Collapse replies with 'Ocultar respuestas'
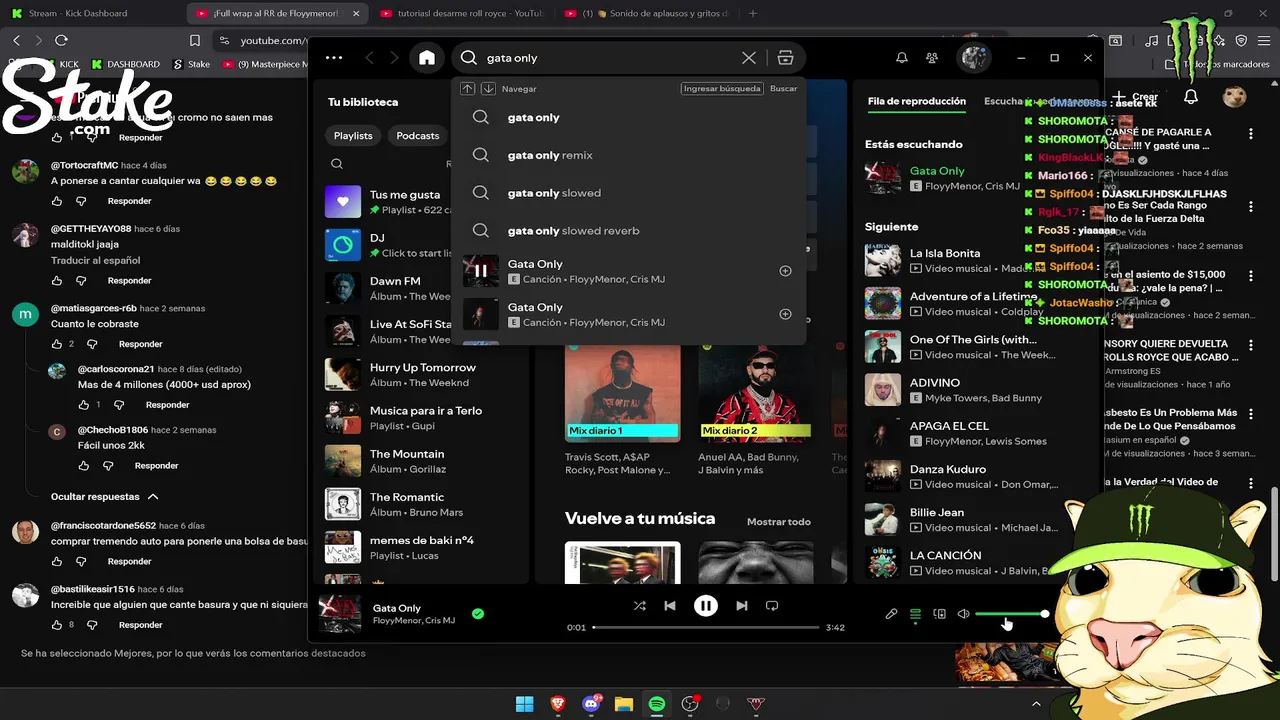 (x=104, y=497)
